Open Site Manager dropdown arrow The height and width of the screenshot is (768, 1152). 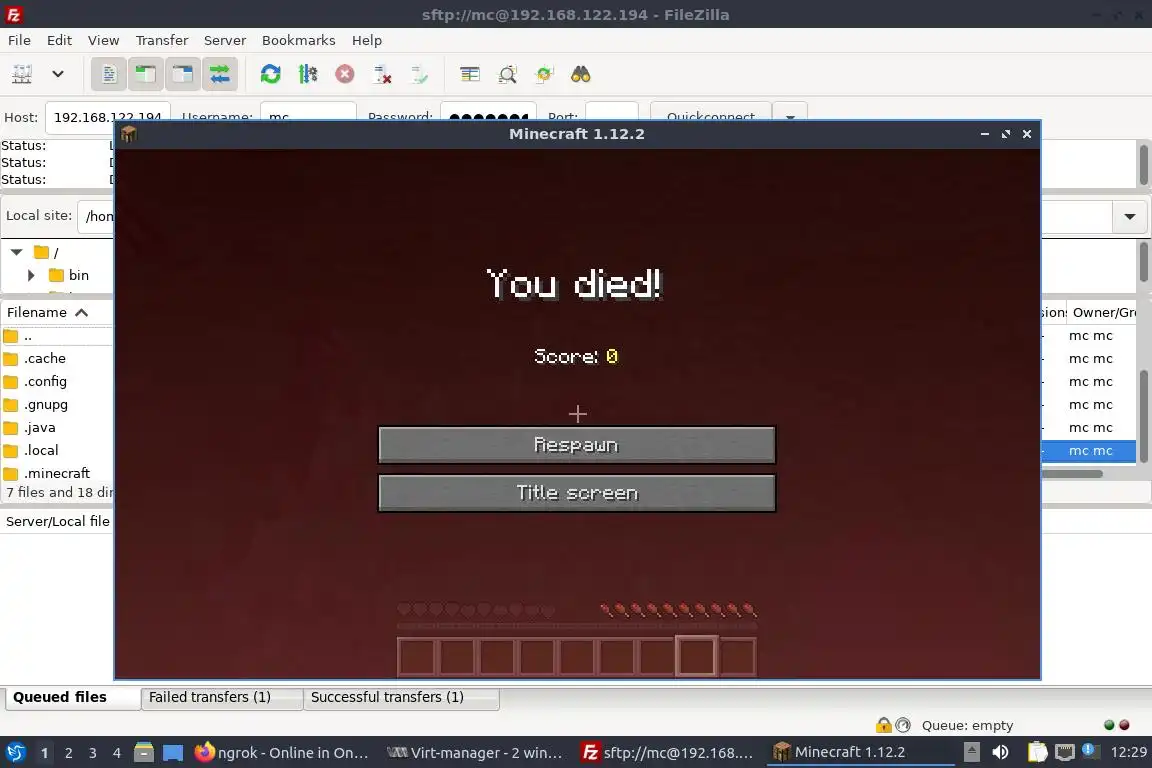point(58,74)
